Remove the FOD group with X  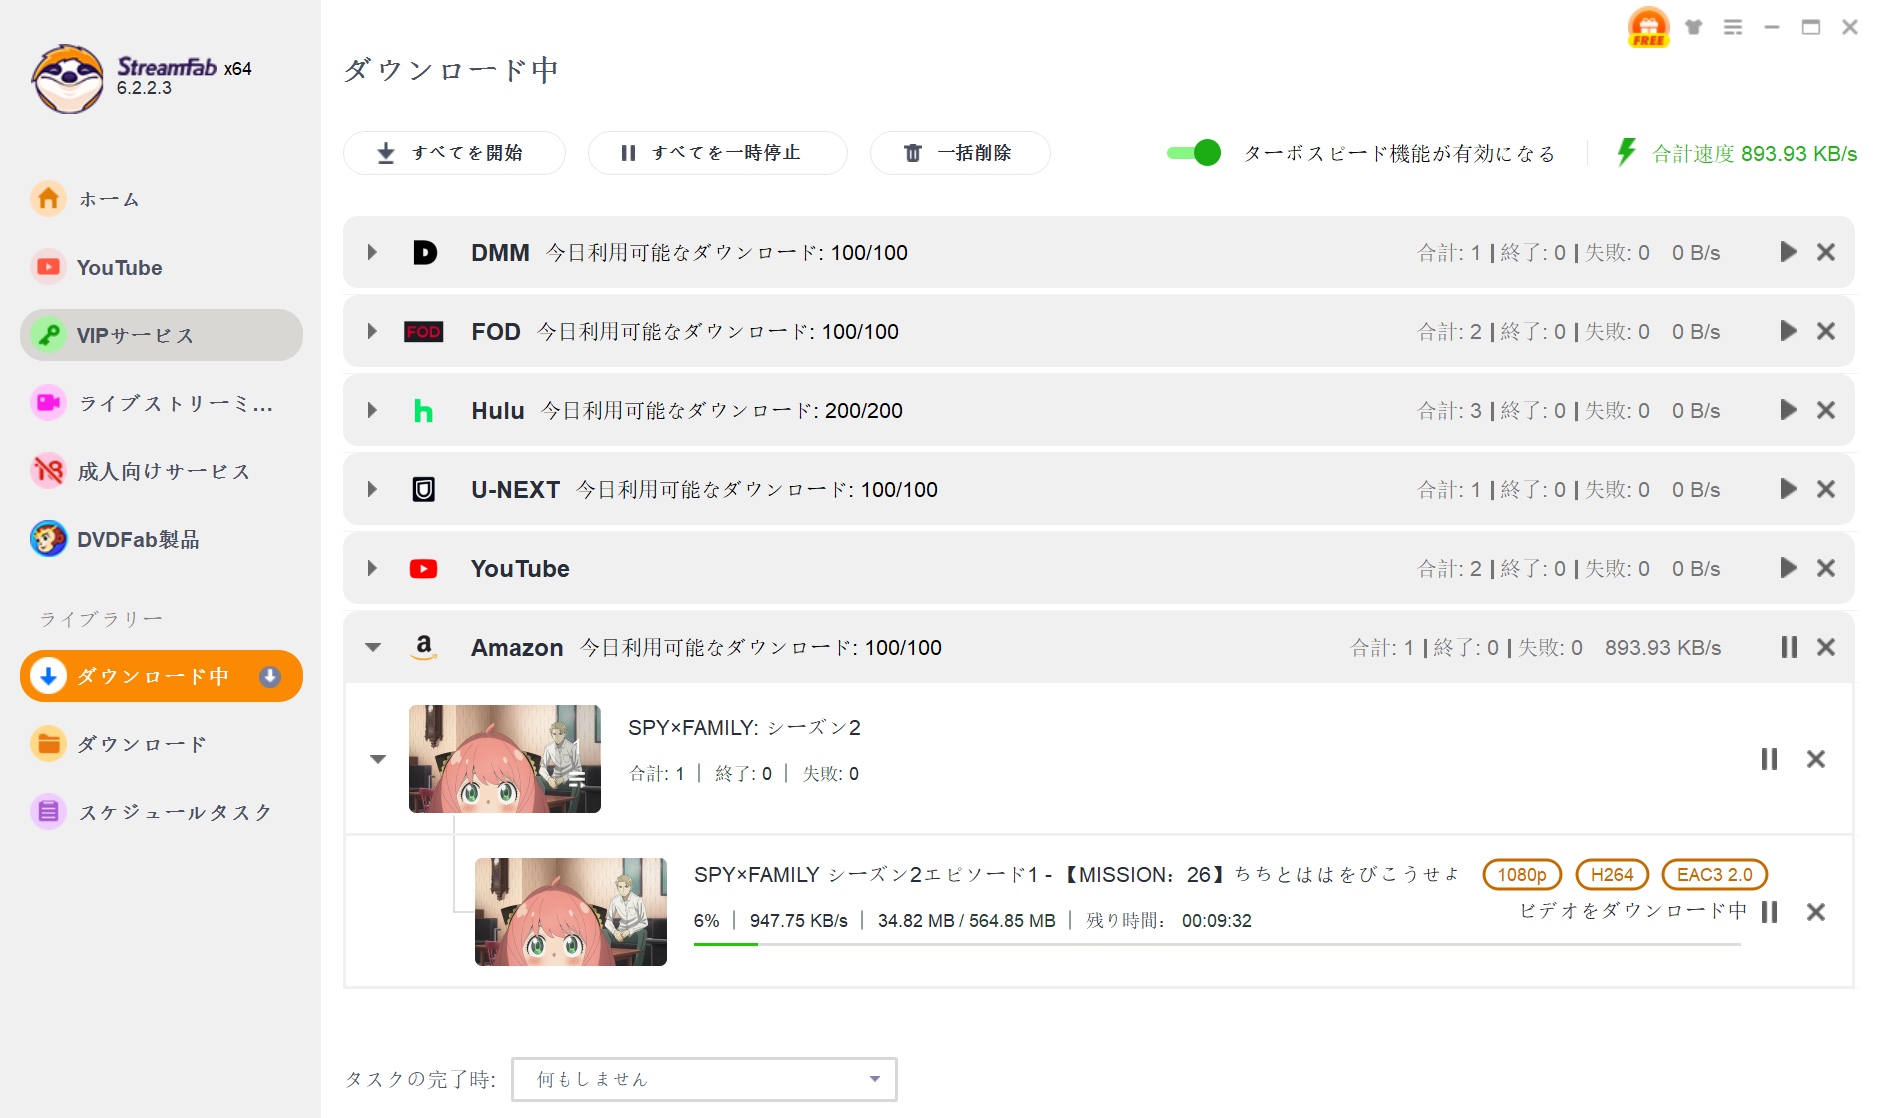1826,331
